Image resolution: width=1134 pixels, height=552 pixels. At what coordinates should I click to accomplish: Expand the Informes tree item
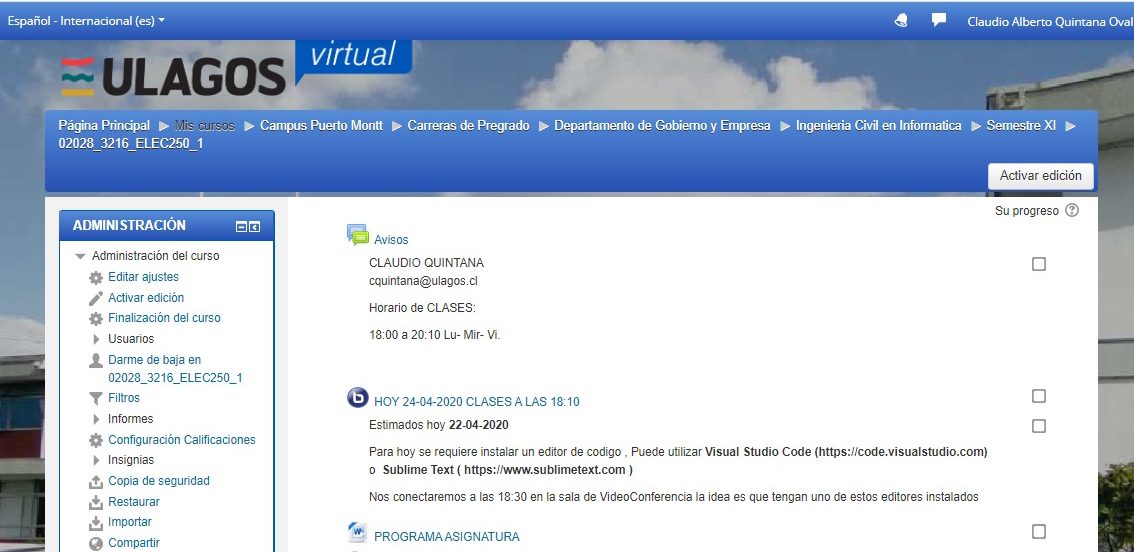[x=96, y=419]
